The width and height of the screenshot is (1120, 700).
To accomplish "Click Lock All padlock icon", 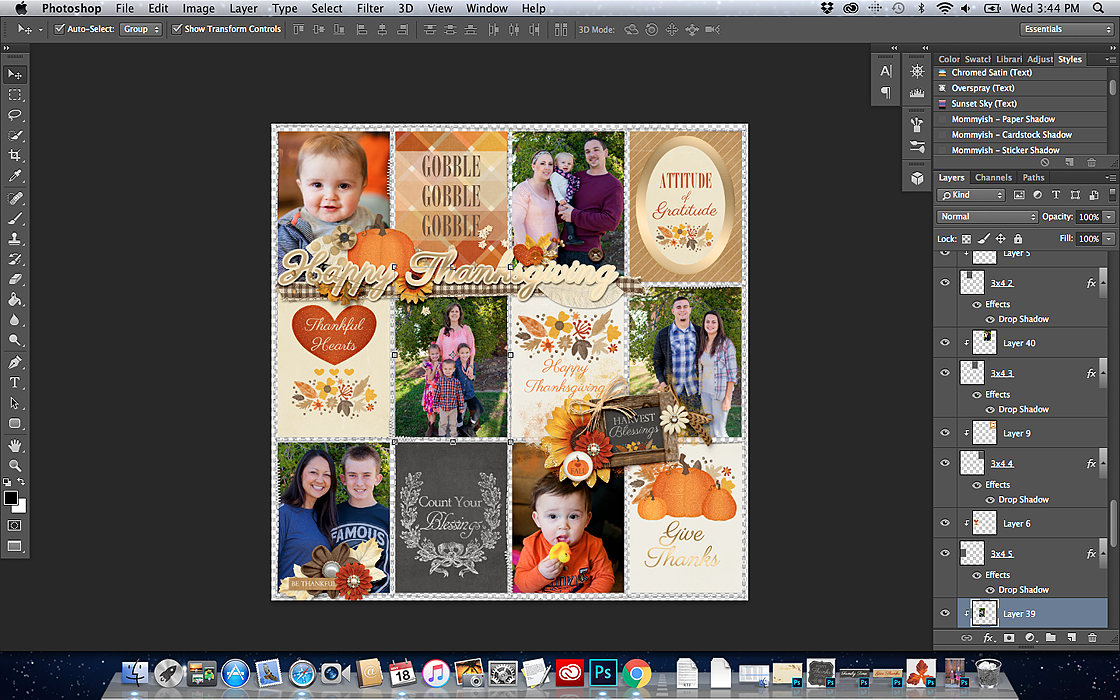I will (x=1018, y=239).
